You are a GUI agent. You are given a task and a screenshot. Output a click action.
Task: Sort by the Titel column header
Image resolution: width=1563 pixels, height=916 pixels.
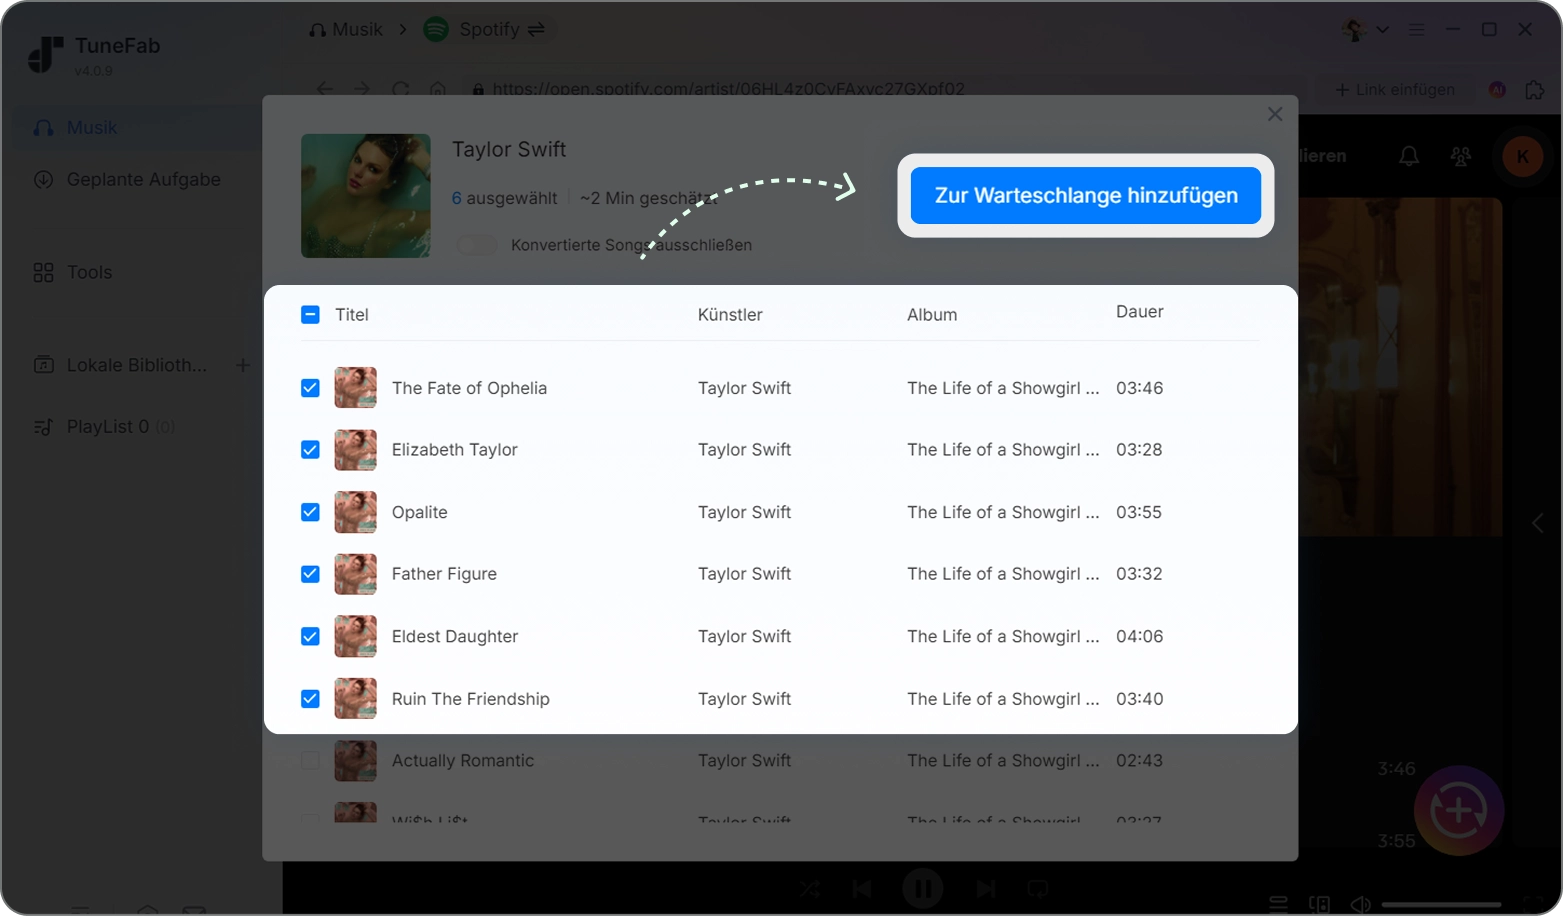pos(352,315)
